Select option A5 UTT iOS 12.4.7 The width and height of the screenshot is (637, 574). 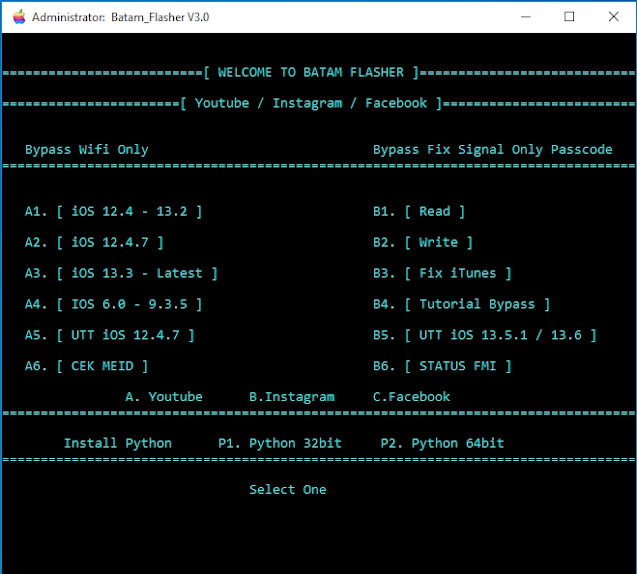point(110,335)
